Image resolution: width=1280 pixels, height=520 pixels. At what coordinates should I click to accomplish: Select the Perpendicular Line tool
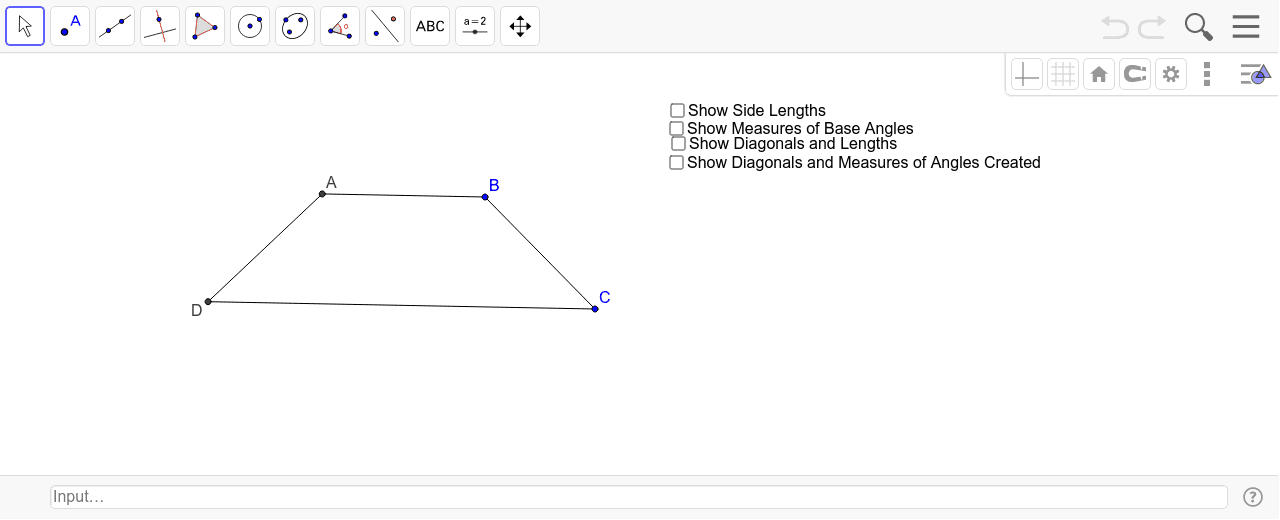click(160, 26)
